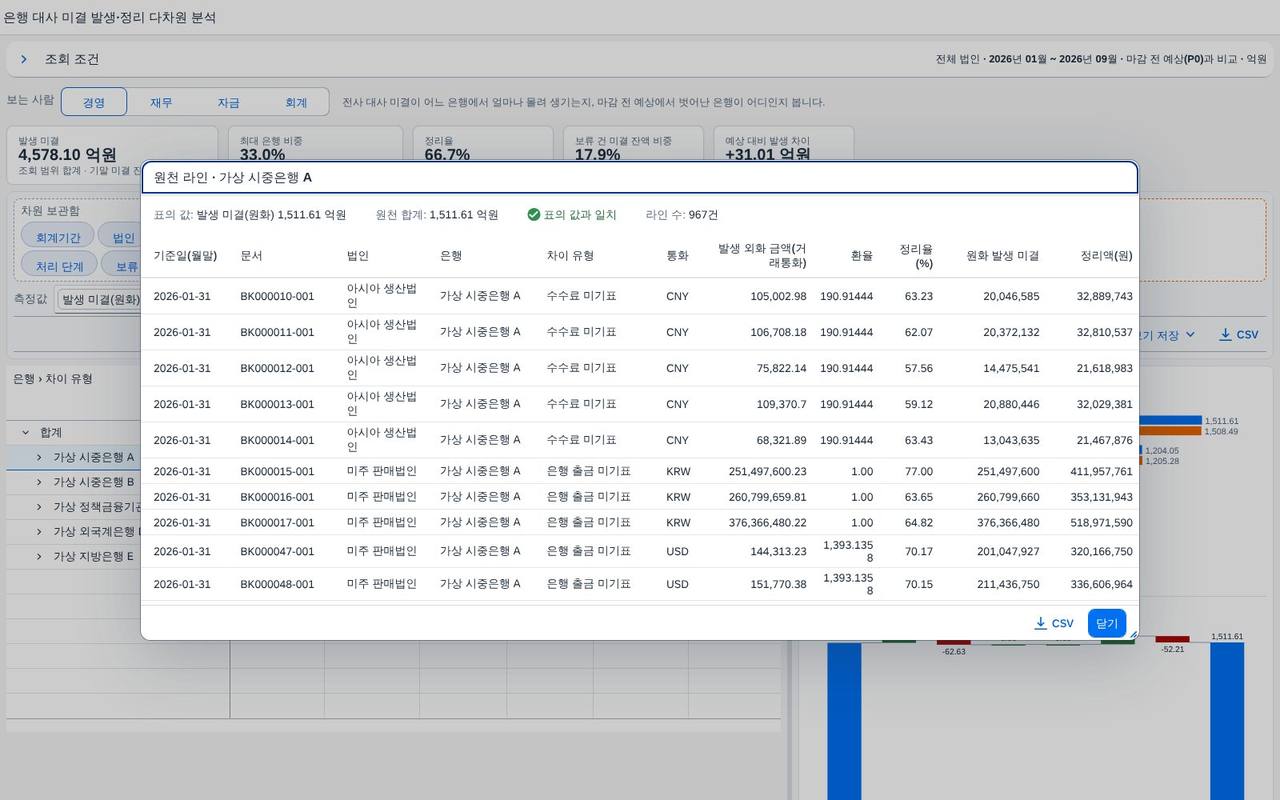Screen dimensions: 1280x800
Task: Click the 통화 column header
Action: click(677, 256)
